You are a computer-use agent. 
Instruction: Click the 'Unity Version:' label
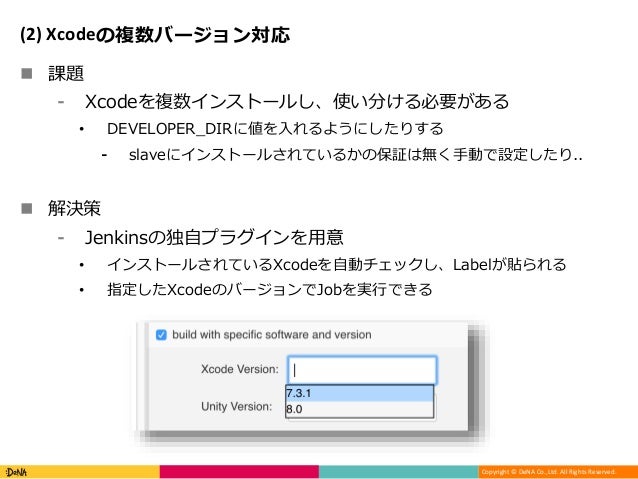pos(236,406)
